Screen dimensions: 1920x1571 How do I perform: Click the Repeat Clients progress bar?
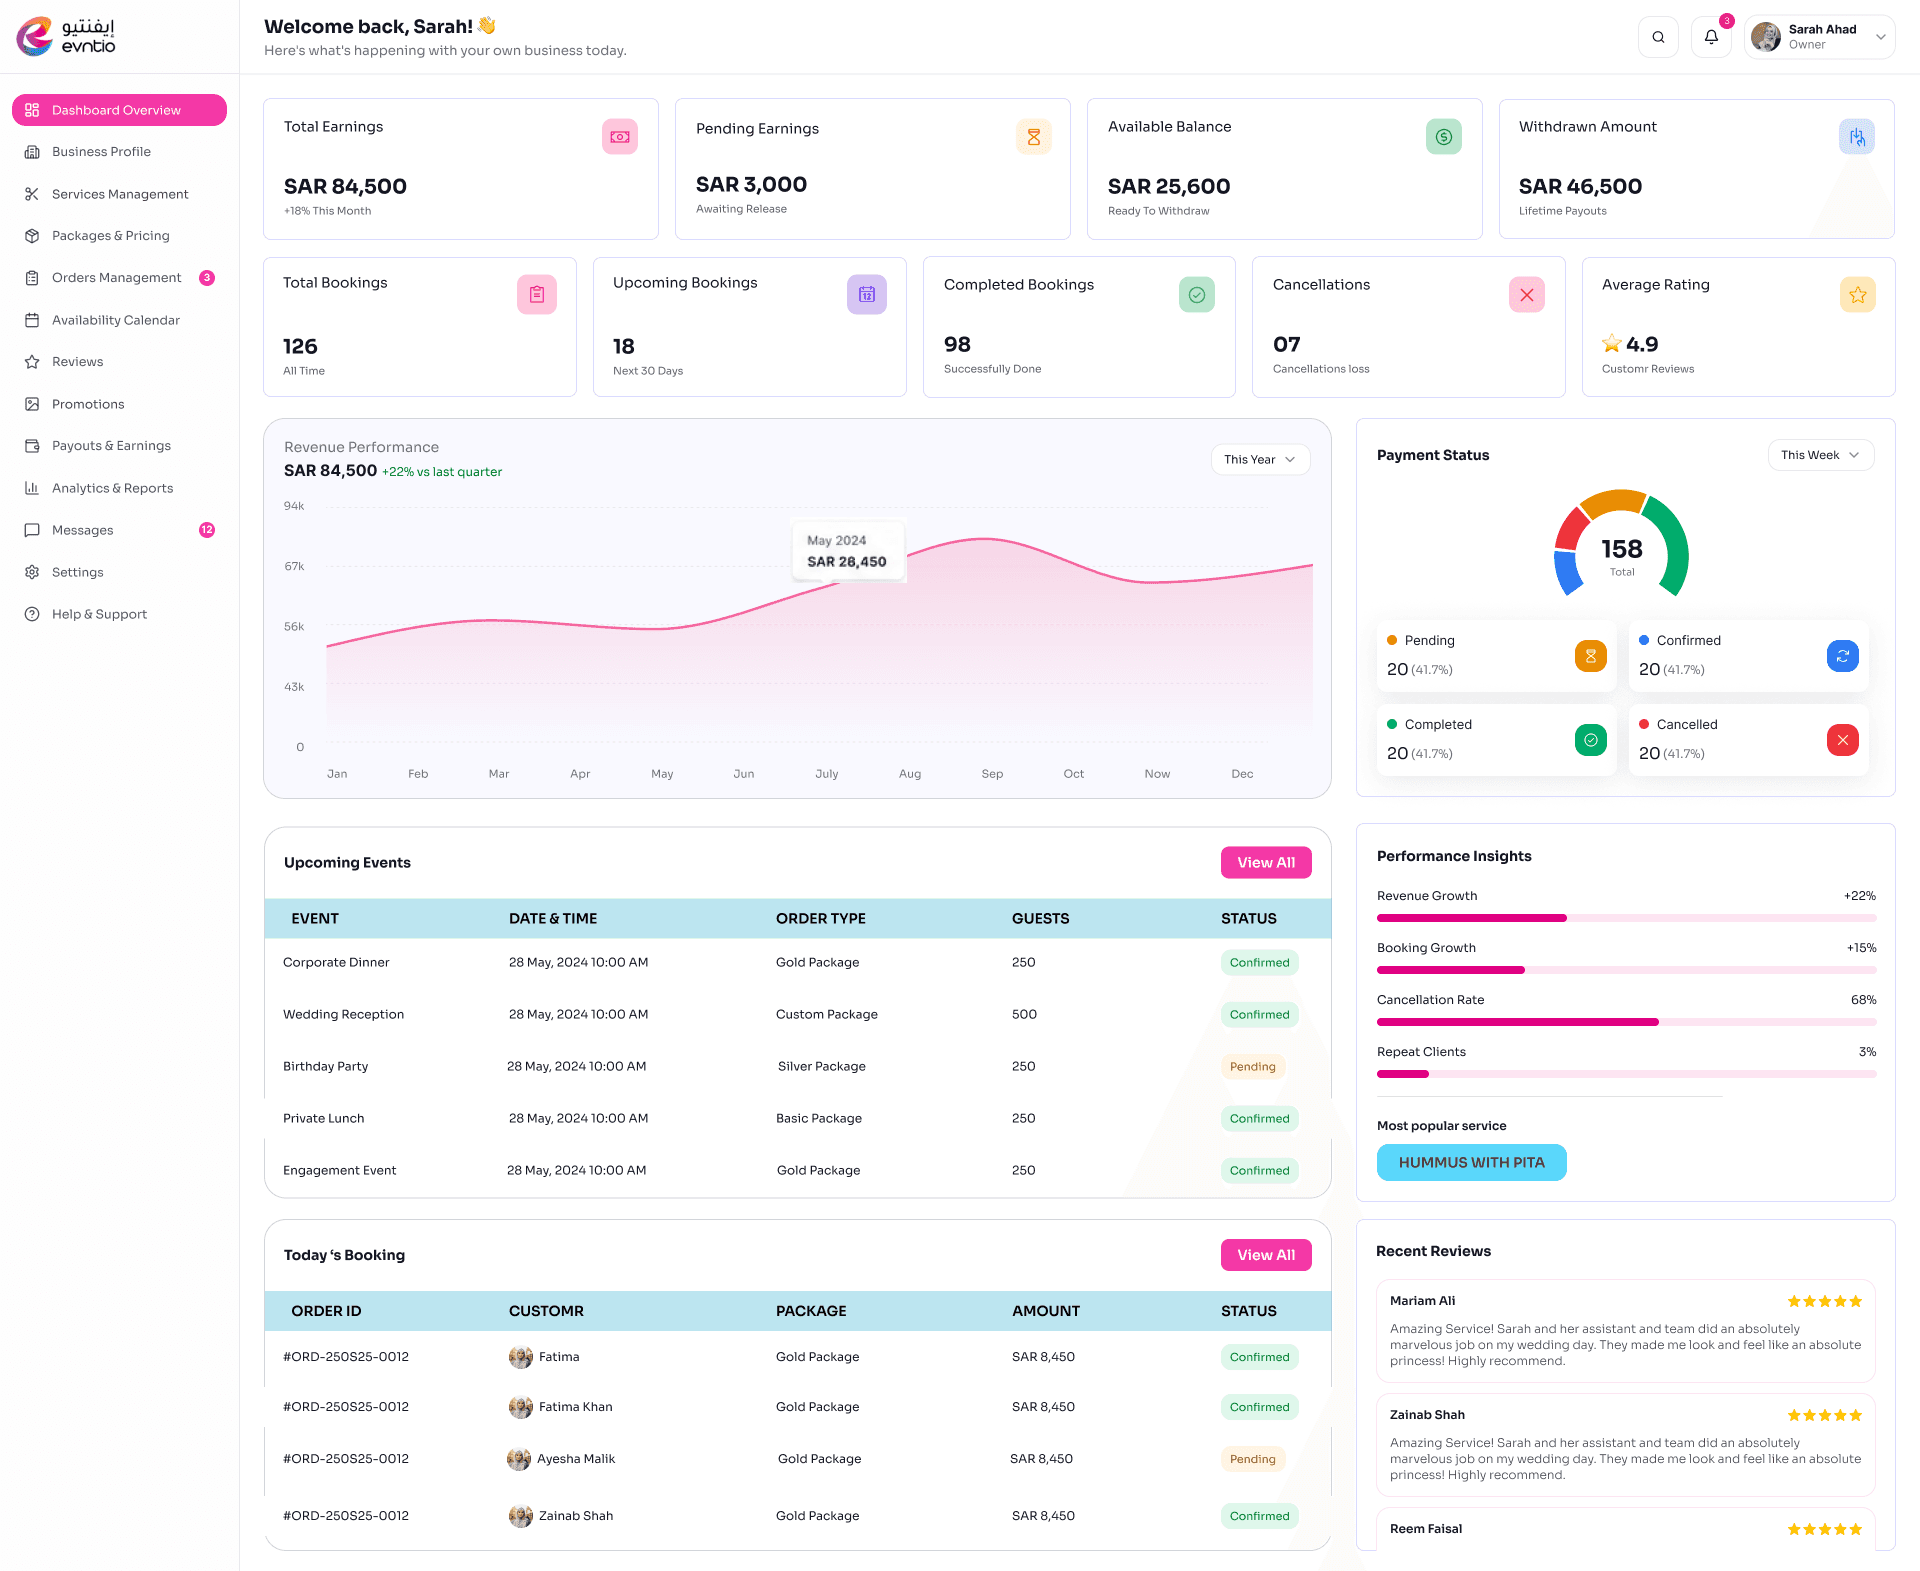1626,1074
